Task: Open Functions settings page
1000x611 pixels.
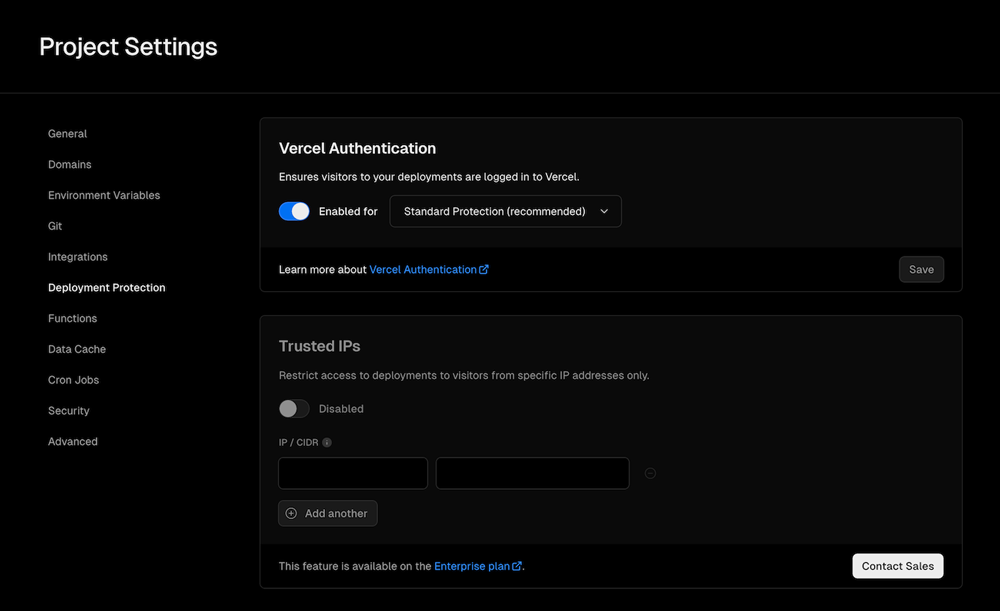Action: 72,318
